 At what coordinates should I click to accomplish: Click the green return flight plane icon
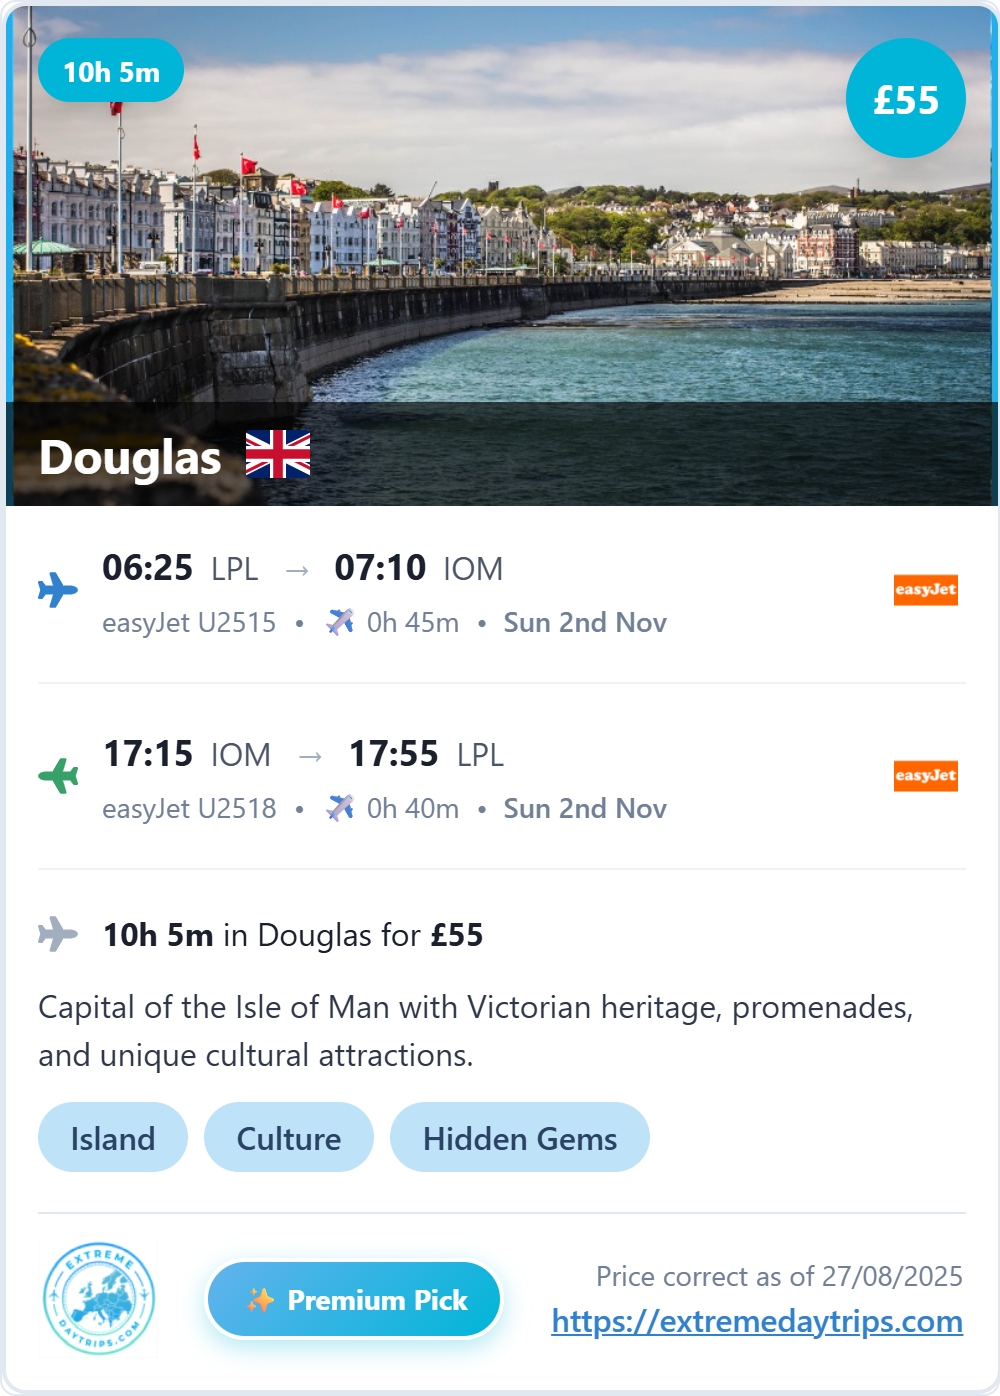(x=58, y=775)
